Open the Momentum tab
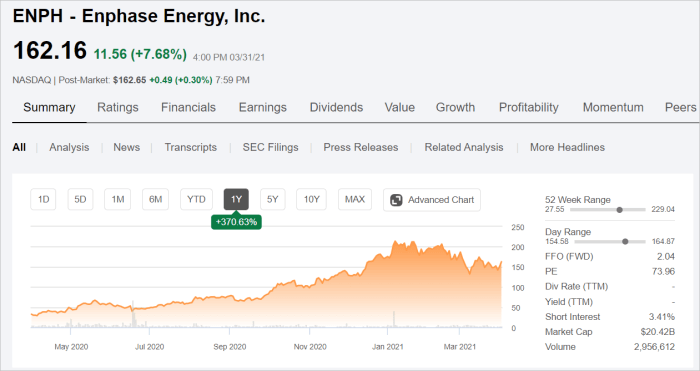The image size is (700, 371). [613, 108]
